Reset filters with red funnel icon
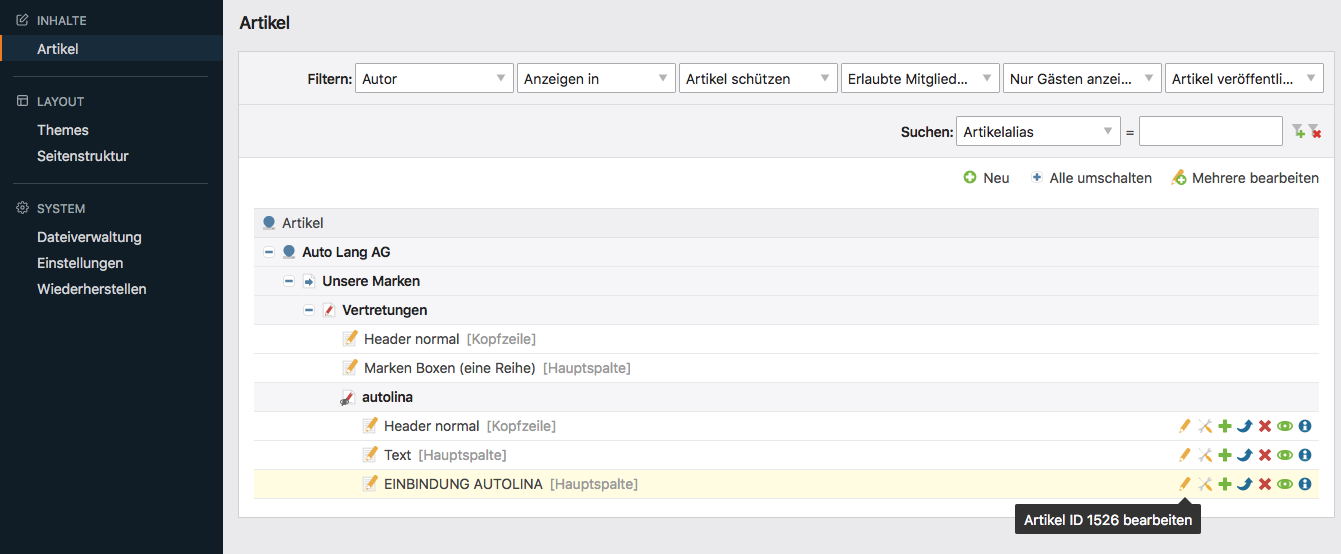The width and height of the screenshot is (1341, 554). 1314,131
